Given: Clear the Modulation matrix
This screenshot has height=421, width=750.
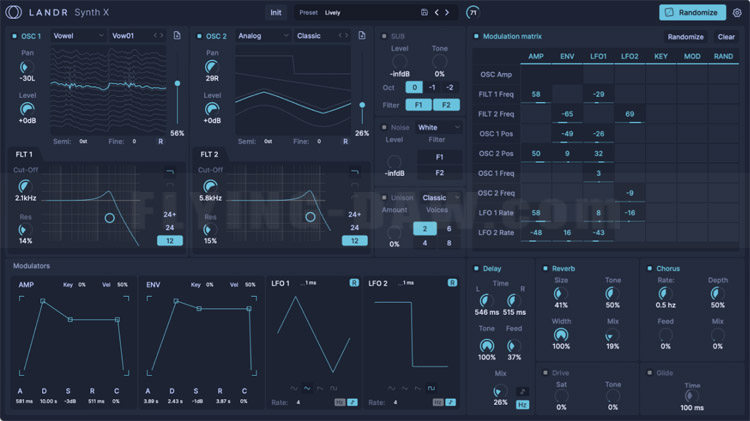Looking at the screenshot, I should coord(726,36).
